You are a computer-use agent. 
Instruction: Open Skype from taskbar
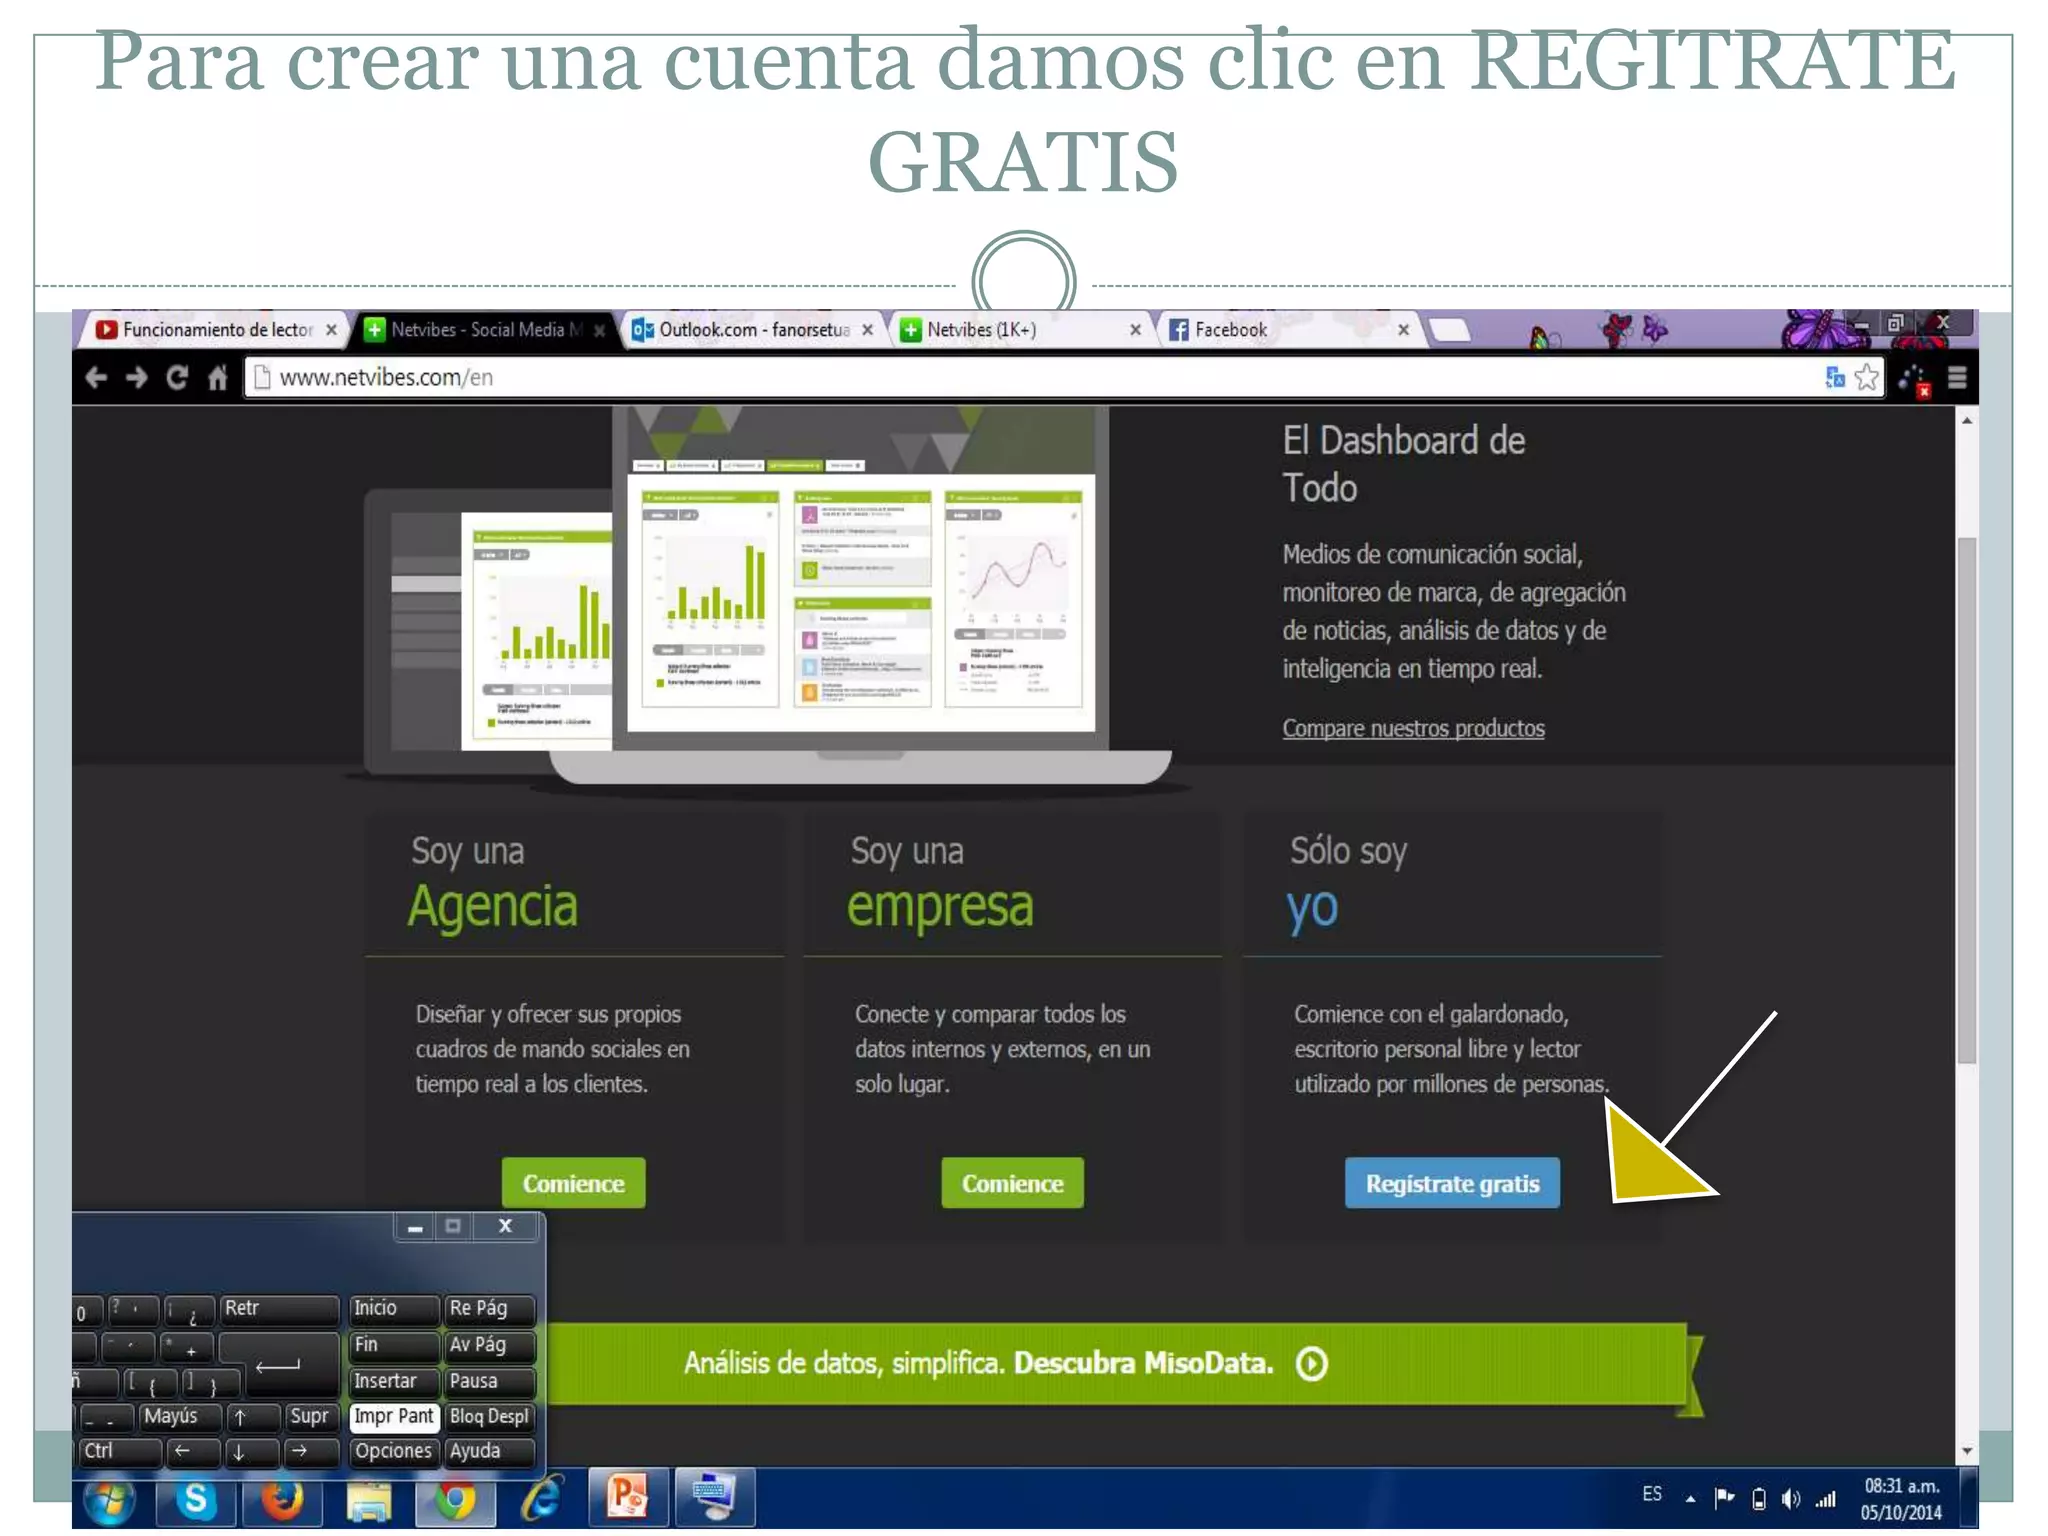(196, 1499)
